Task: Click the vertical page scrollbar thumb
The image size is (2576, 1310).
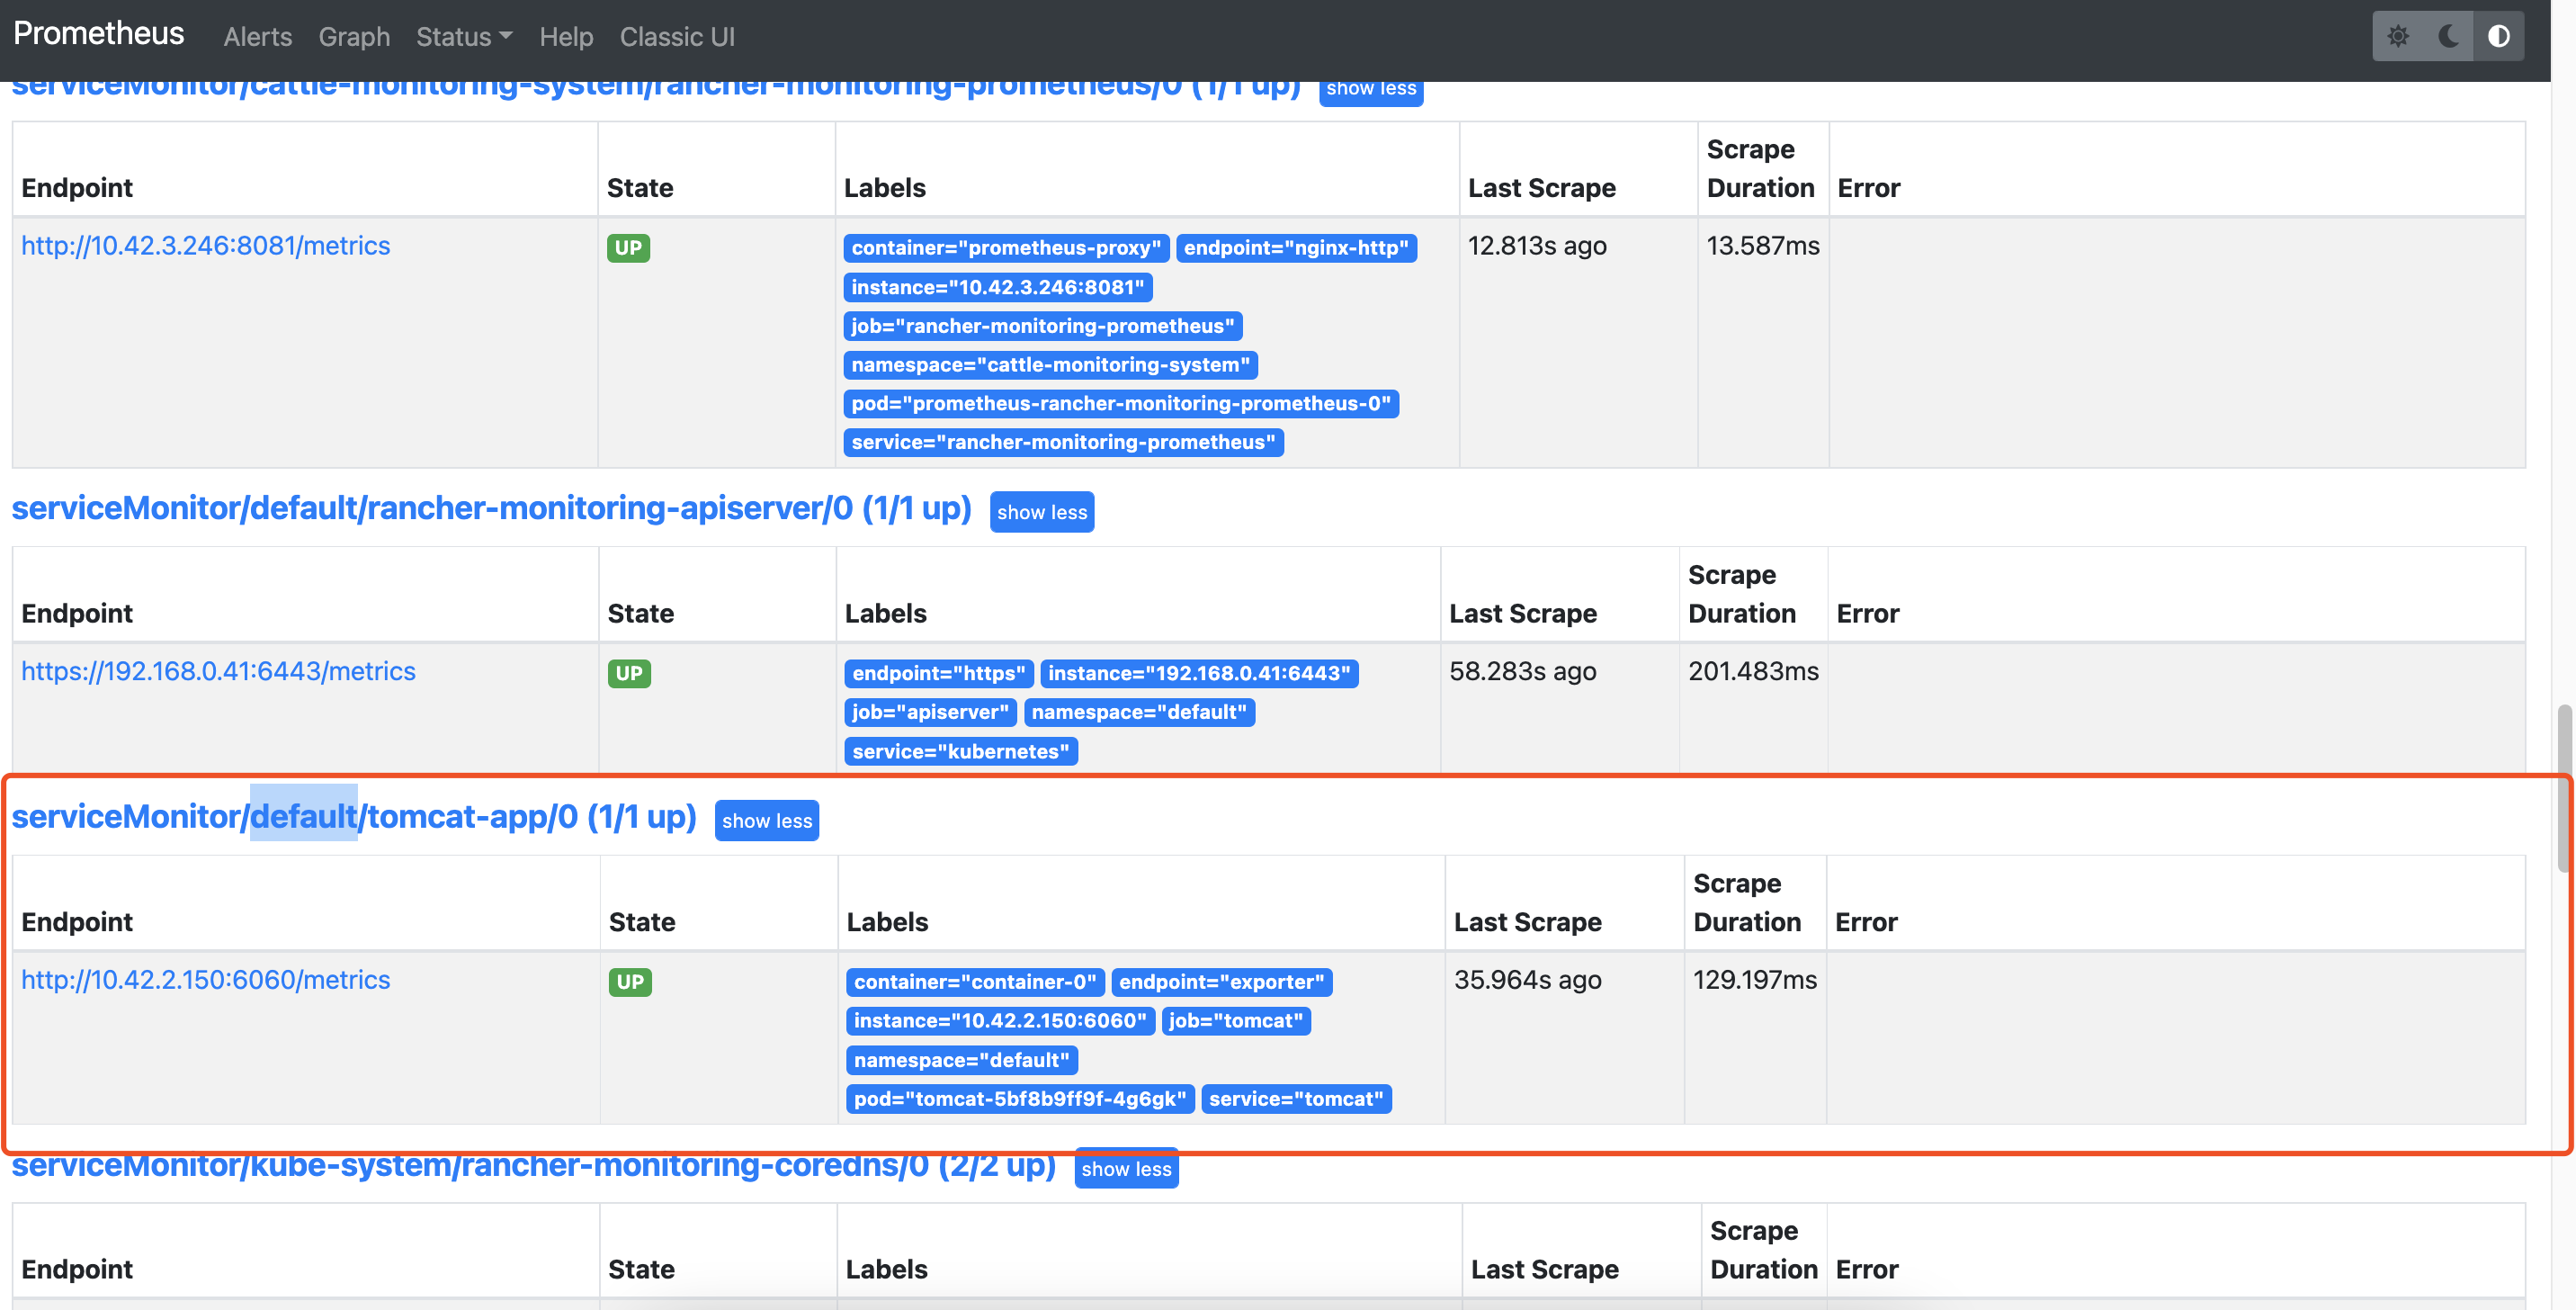Action: pyautogui.click(x=2564, y=788)
